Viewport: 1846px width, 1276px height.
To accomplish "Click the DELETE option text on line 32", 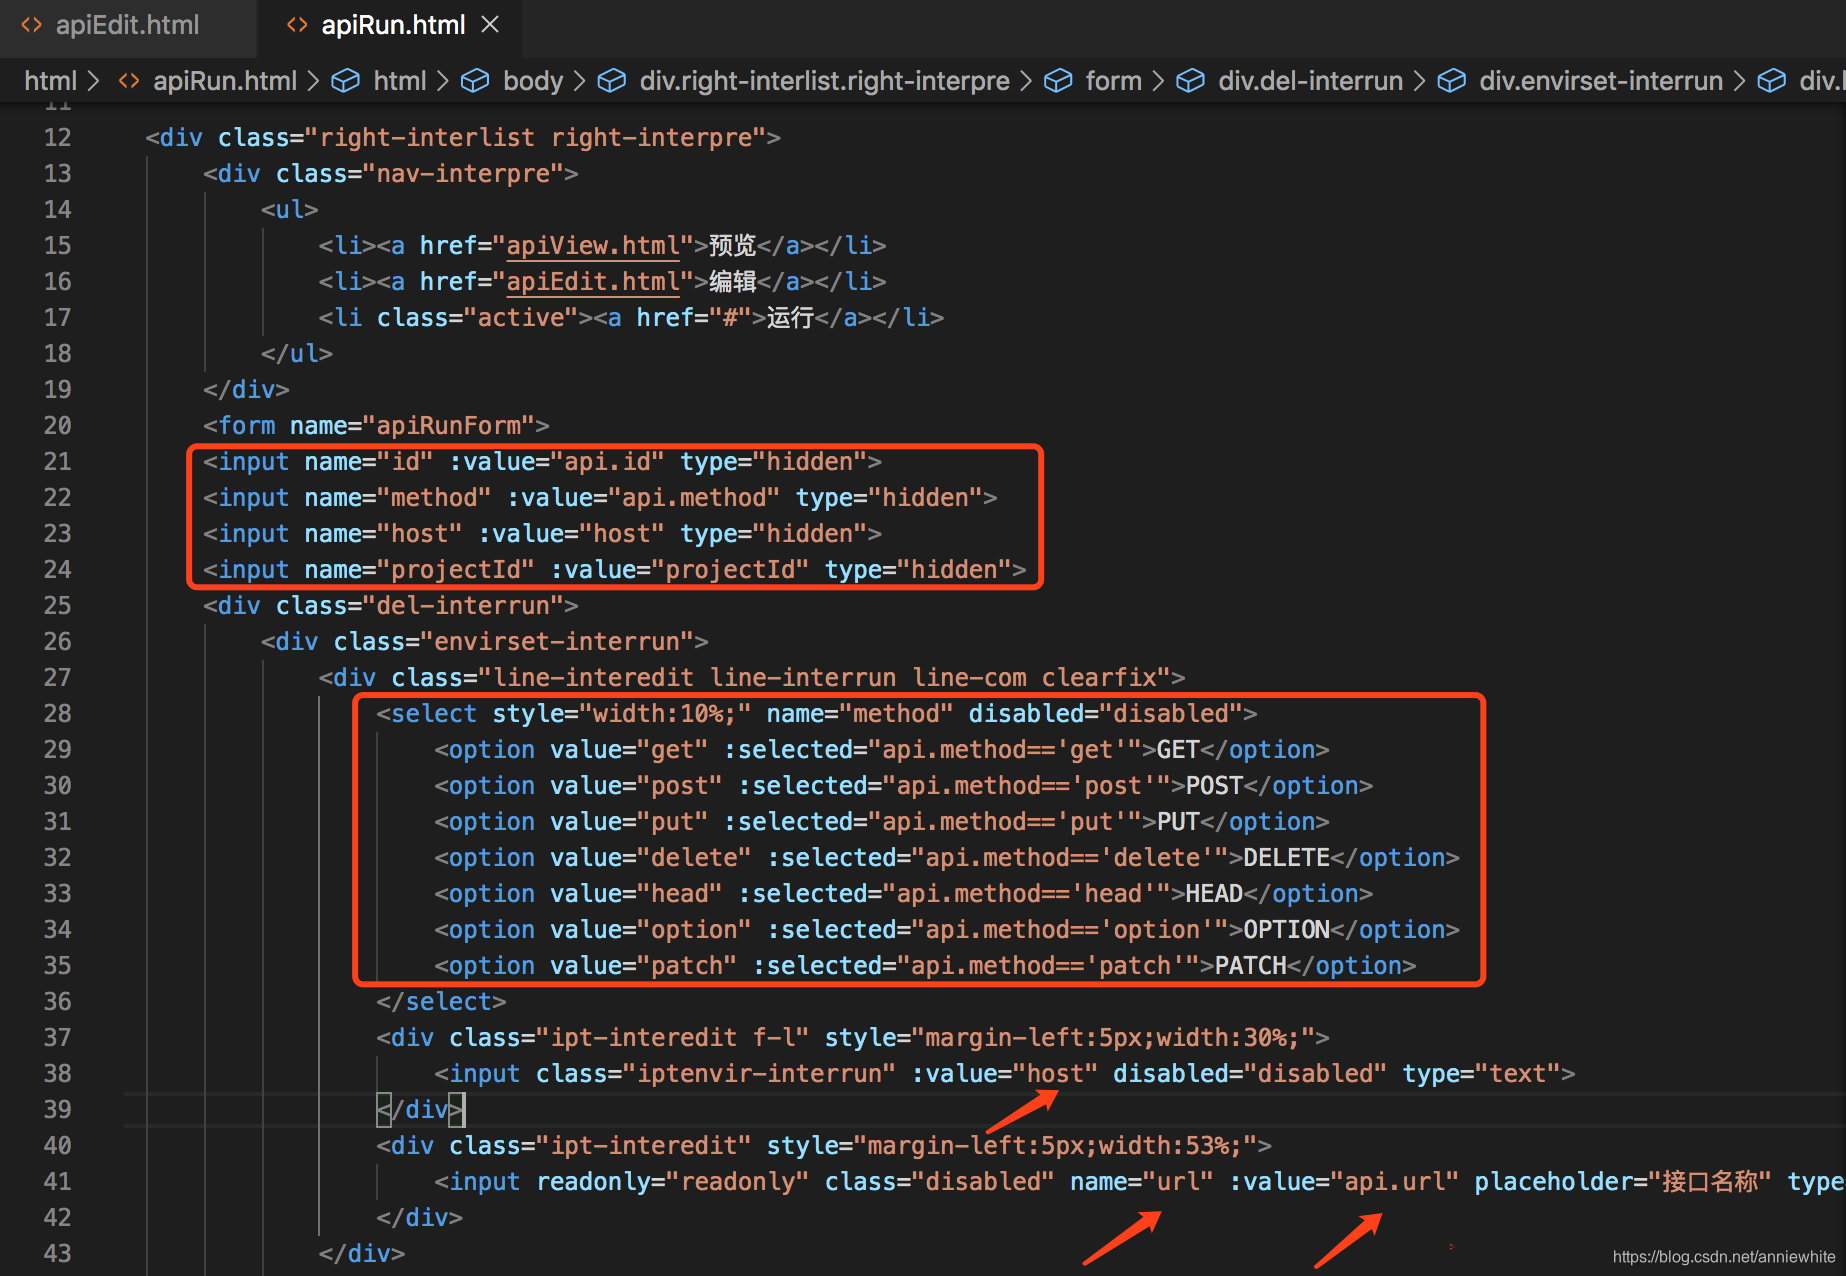I will pyautogui.click(x=1286, y=858).
